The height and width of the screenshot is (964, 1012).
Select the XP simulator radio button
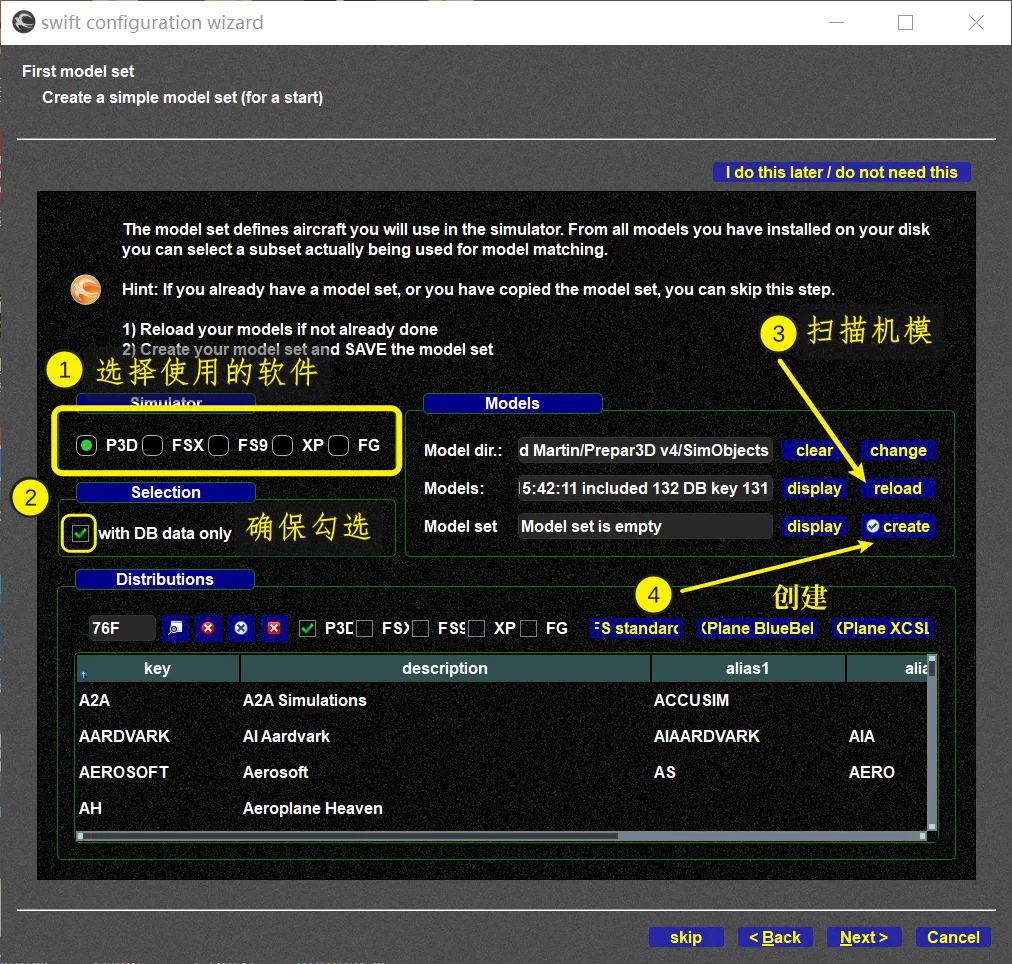click(x=282, y=445)
